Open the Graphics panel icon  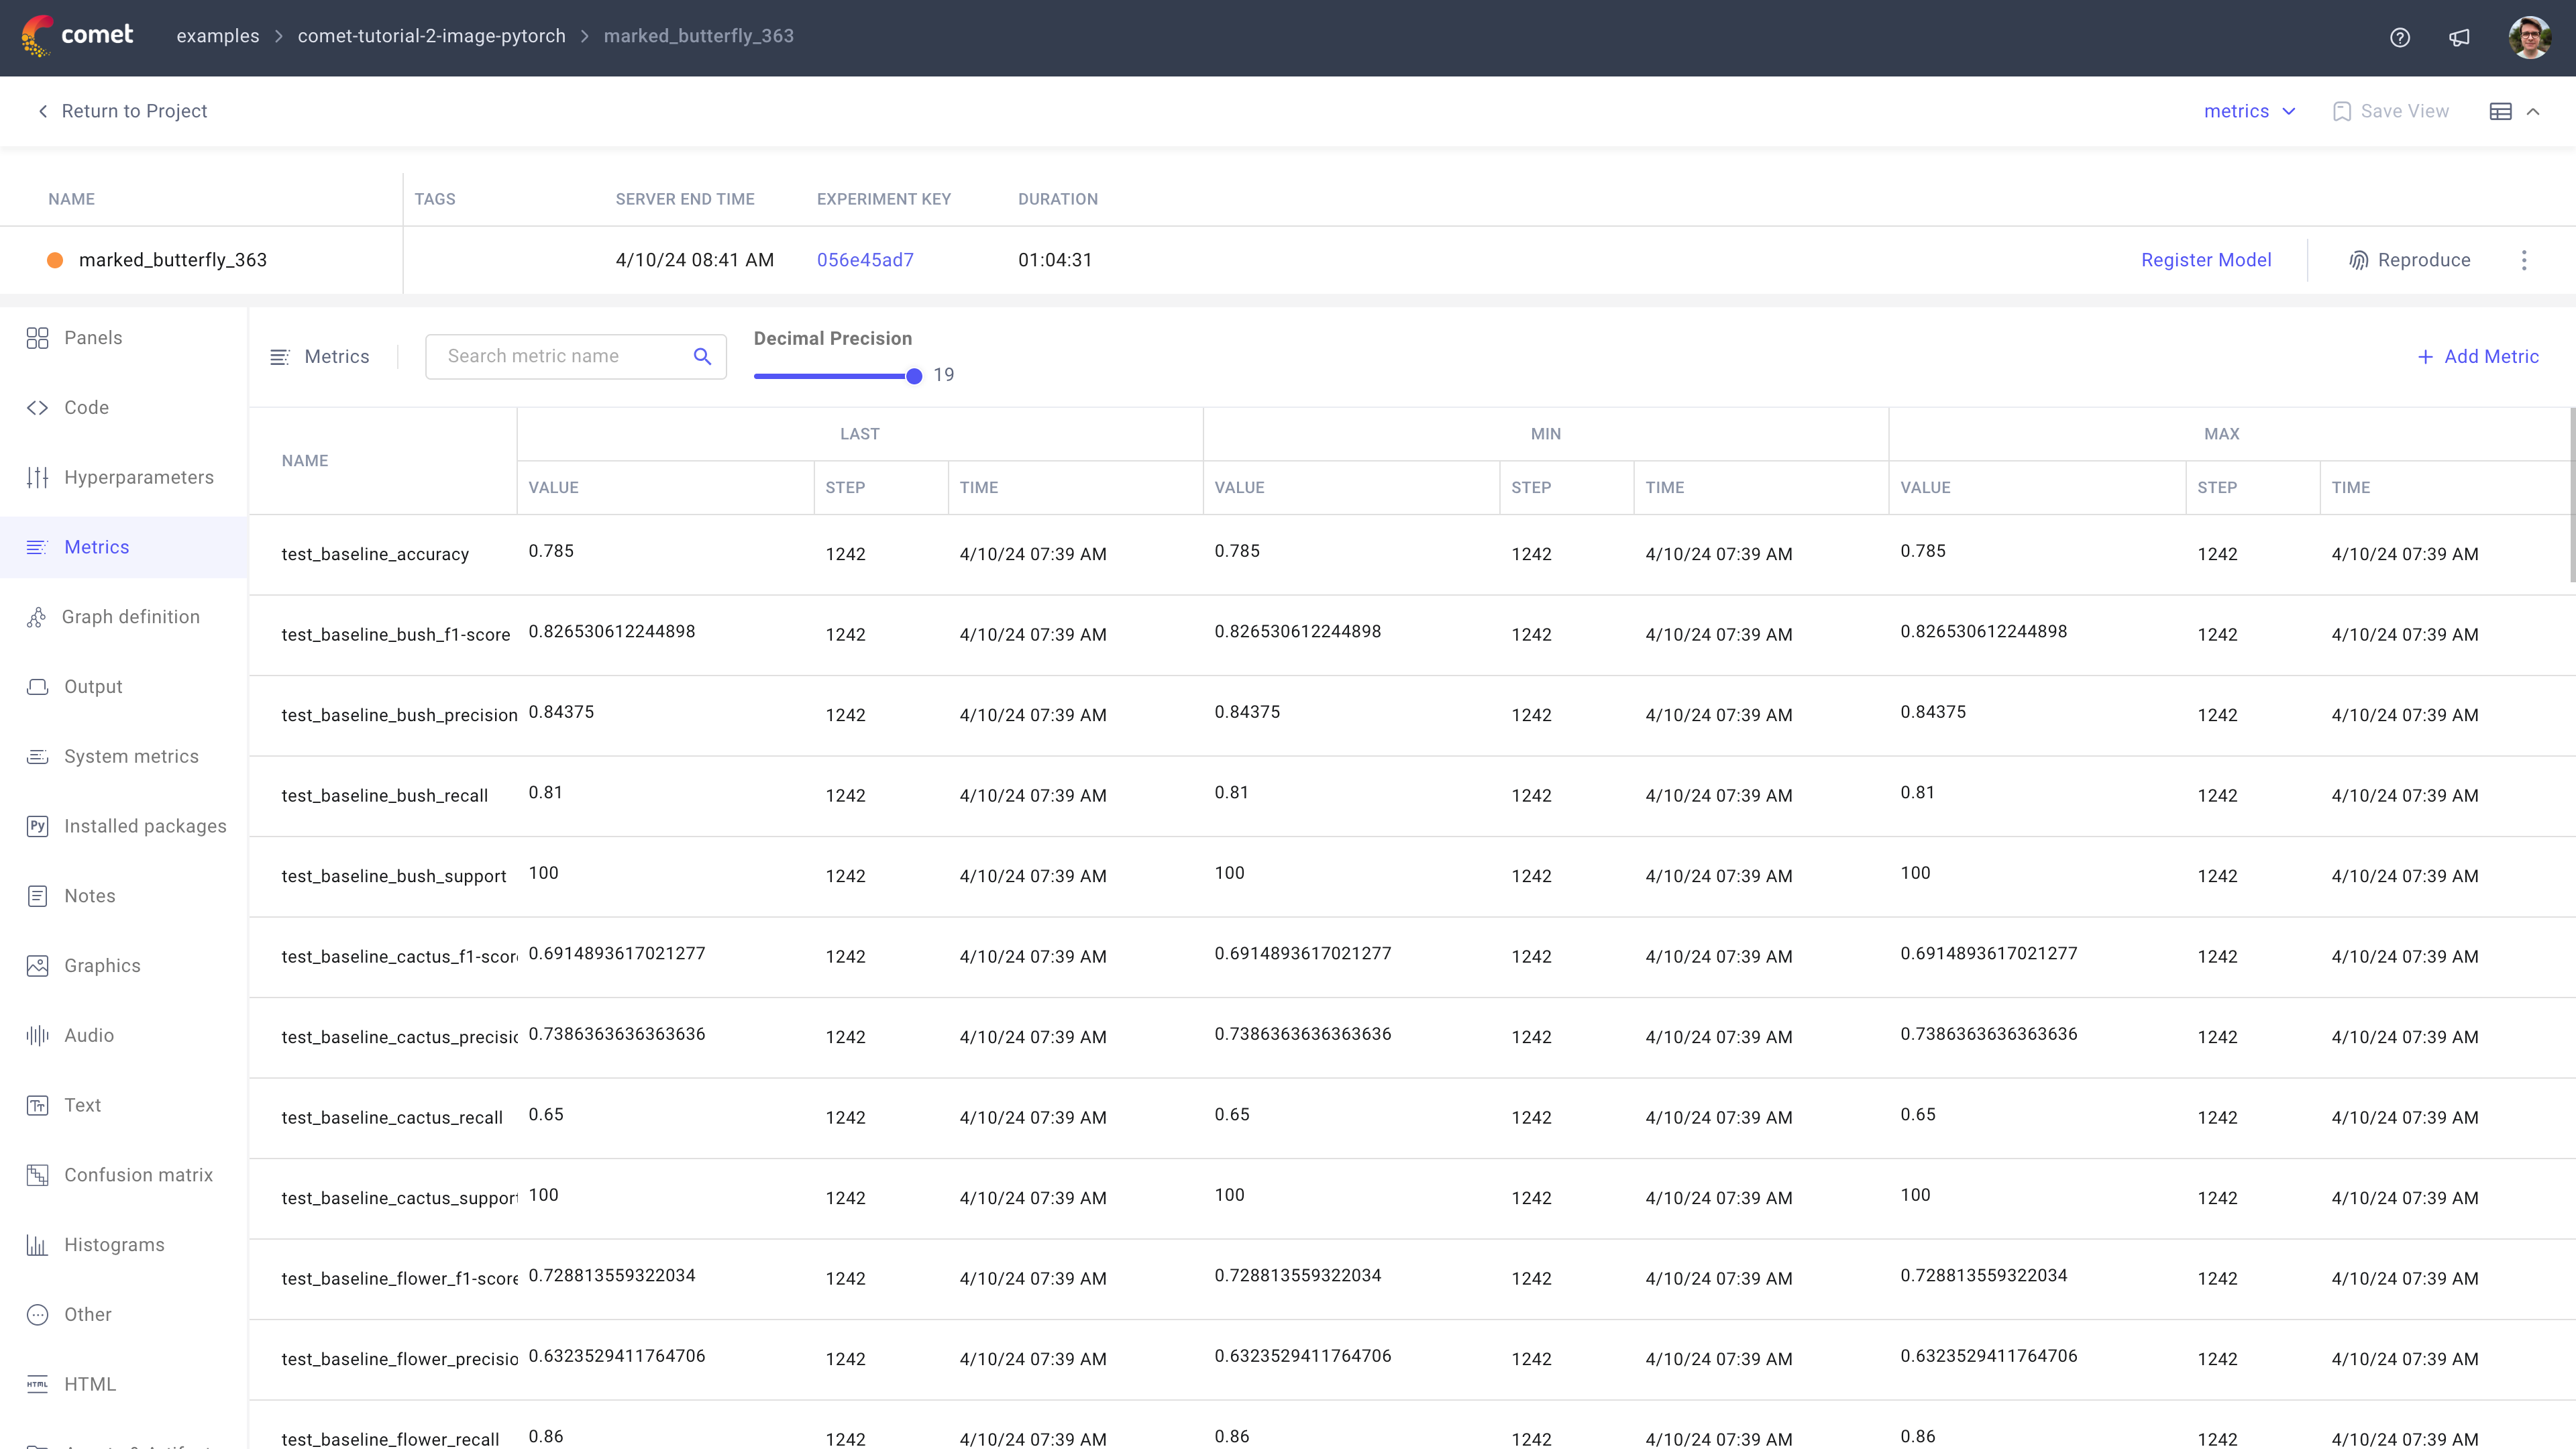tap(37, 965)
